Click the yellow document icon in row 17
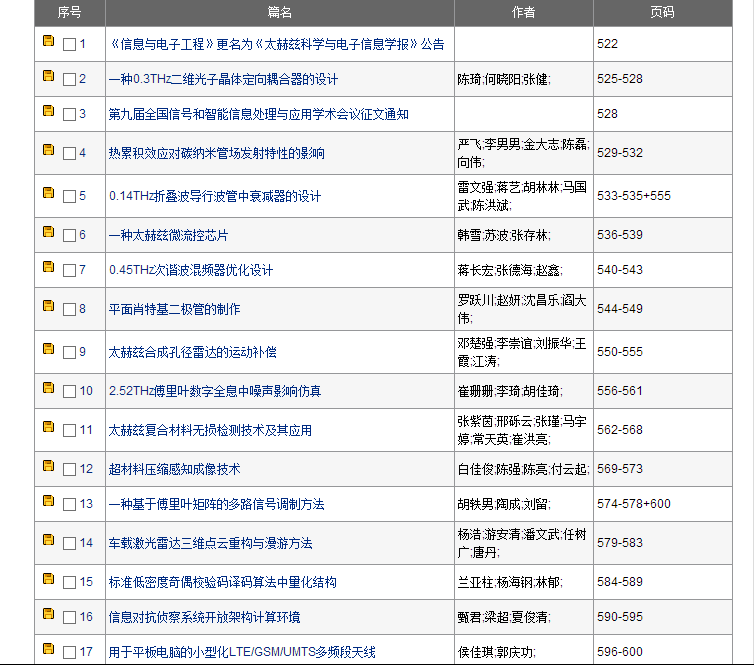Image resolution: width=754 pixels, height=665 pixels. (48, 649)
